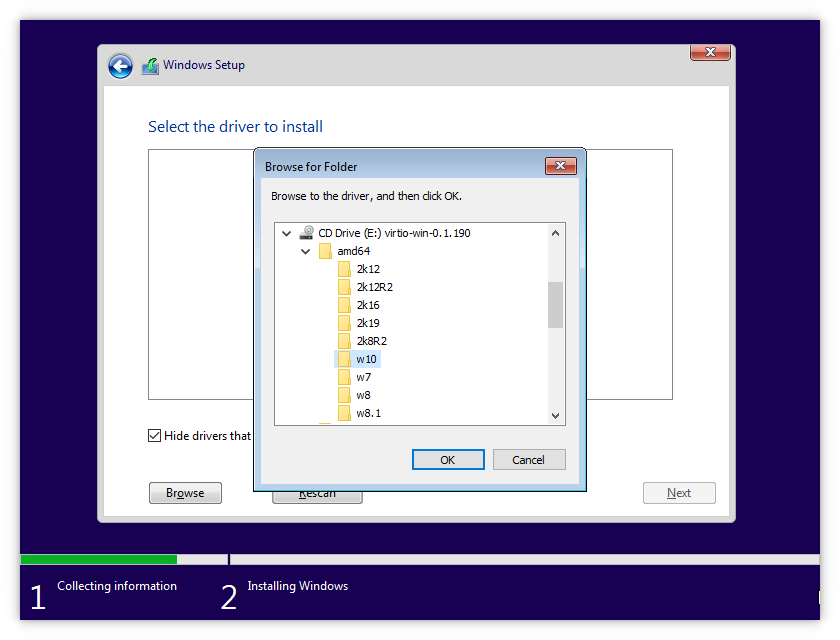Click the folder tree scrollbar thumb
The width and height of the screenshot is (840, 640).
coord(556,304)
